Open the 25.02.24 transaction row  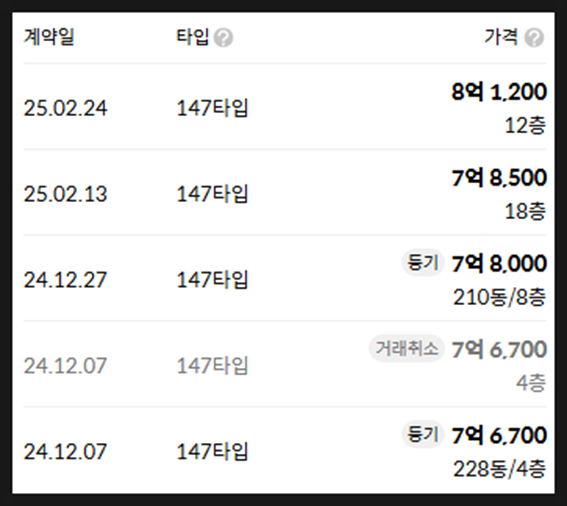[285, 107]
